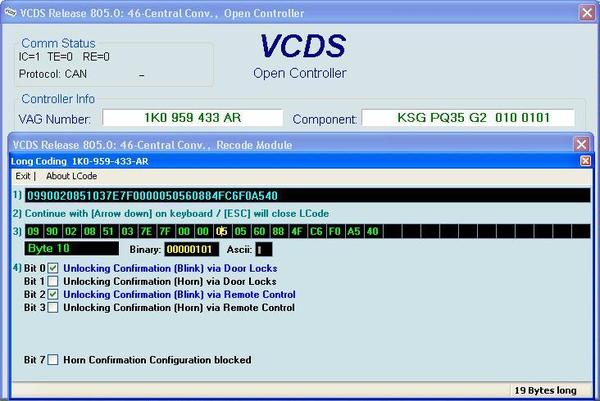Select byte cell 90 in byte row
The image size is (600, 401).
point(52,231)
